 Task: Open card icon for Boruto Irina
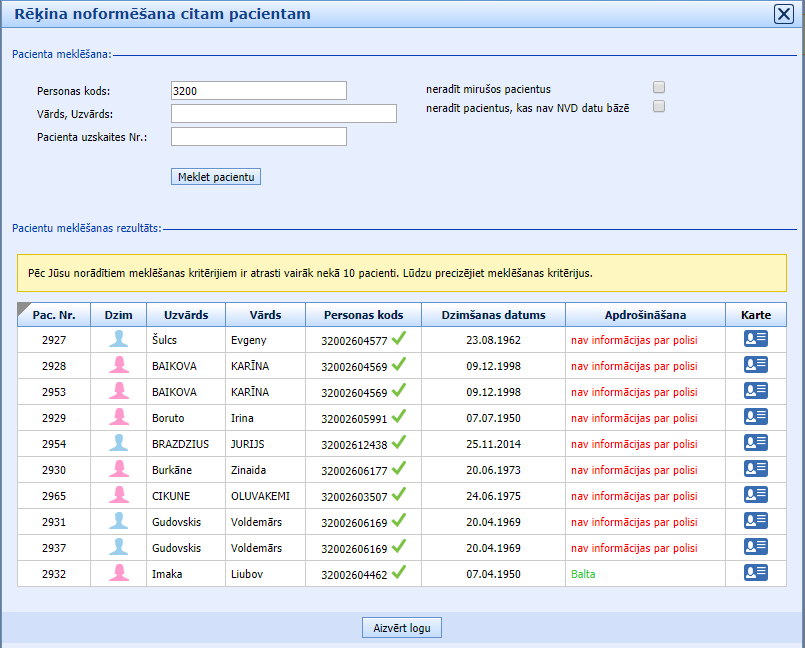point(755,417)
